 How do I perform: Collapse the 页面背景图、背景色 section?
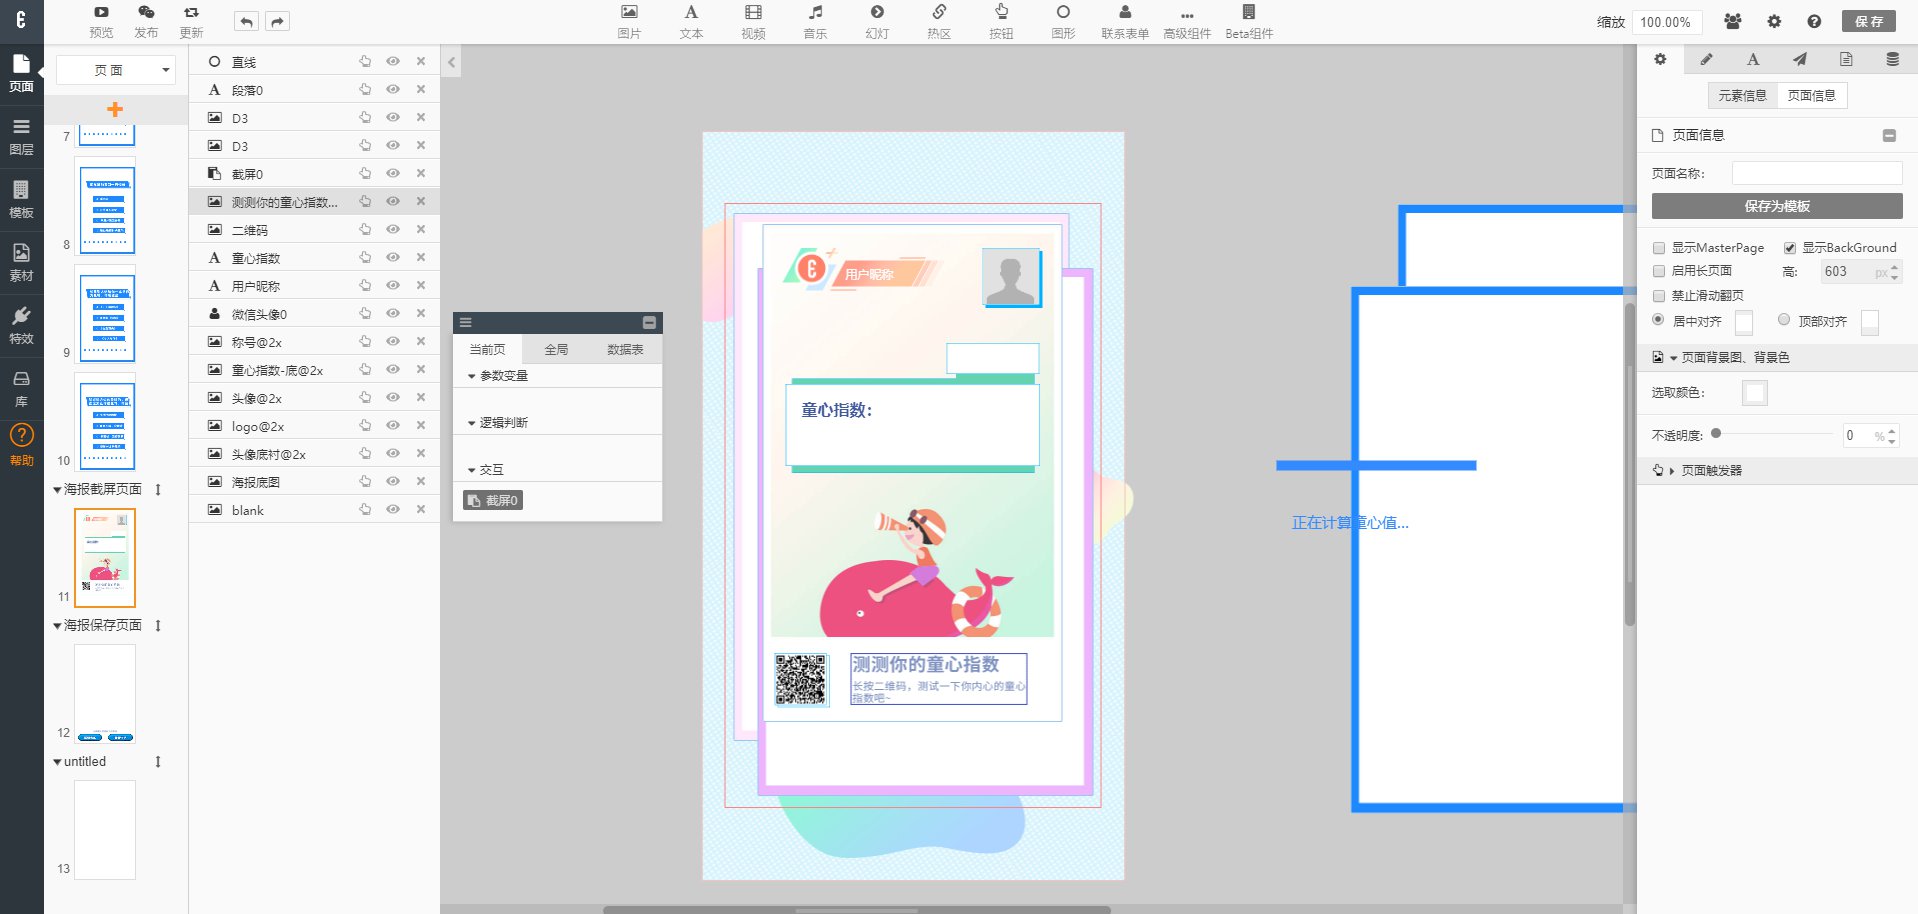coord(1673,358)
